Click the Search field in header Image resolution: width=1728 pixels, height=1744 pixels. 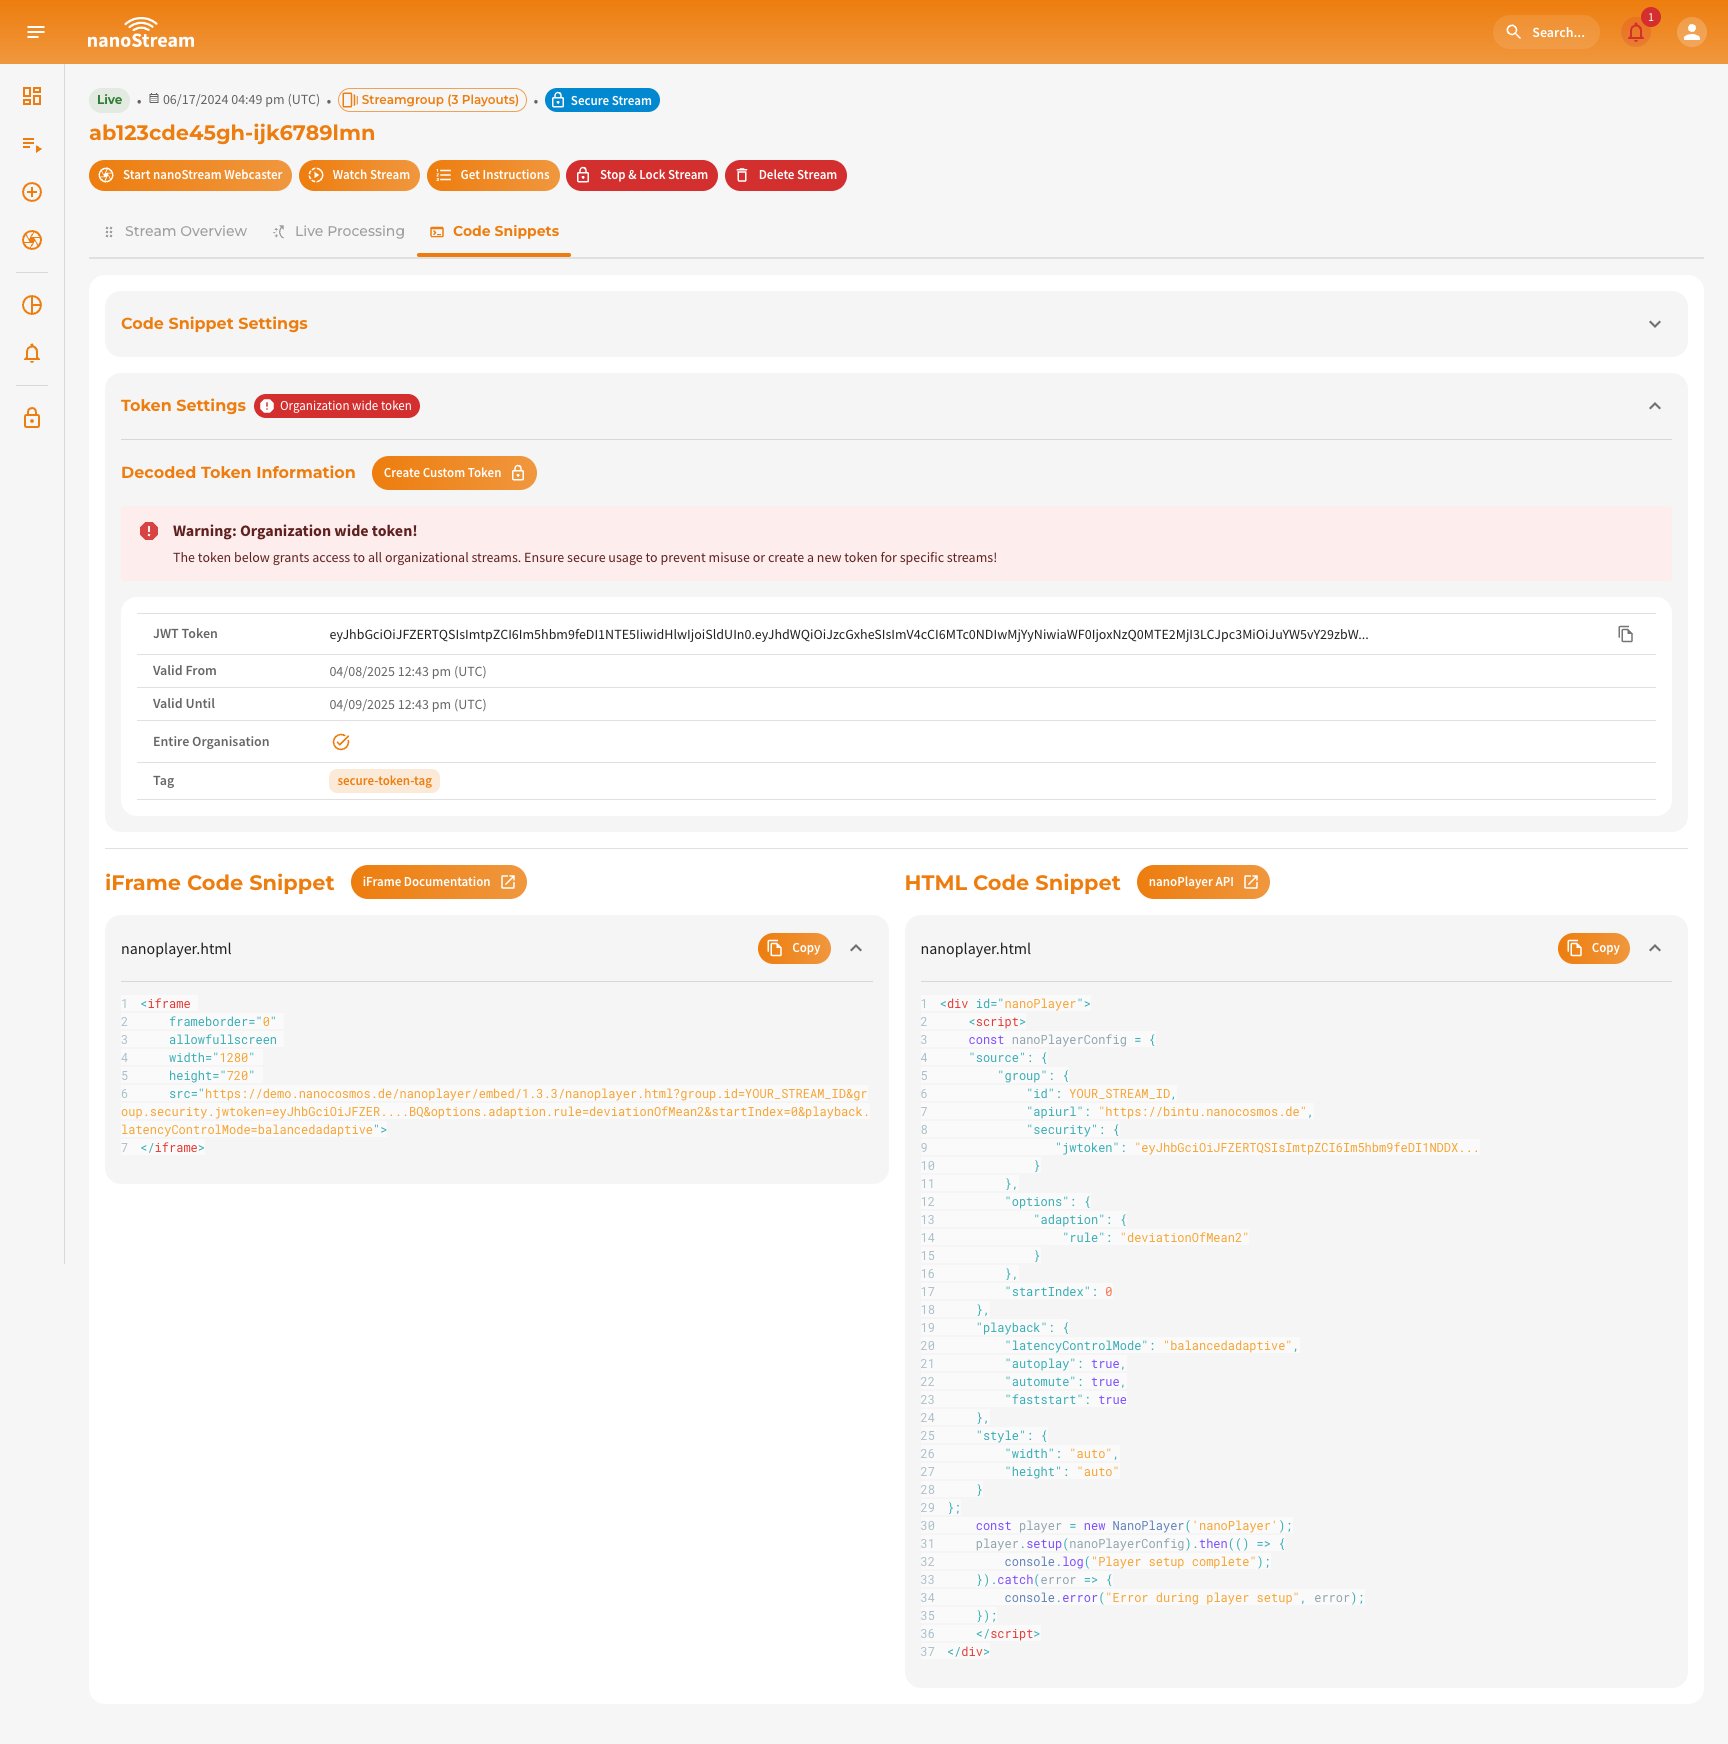click(x=1546, y=32)
